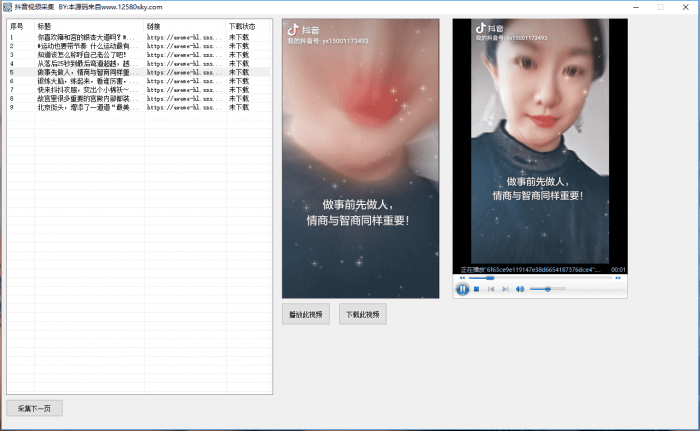Click the 采集下一页 button
This screenshot has width=700, height=431.
(35, 408)
